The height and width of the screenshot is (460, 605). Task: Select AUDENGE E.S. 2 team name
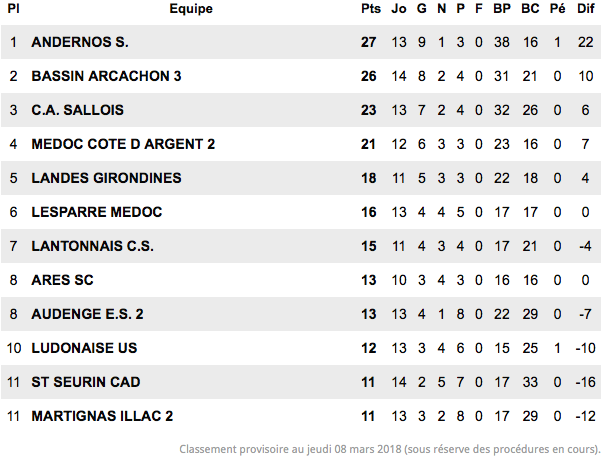88,314
